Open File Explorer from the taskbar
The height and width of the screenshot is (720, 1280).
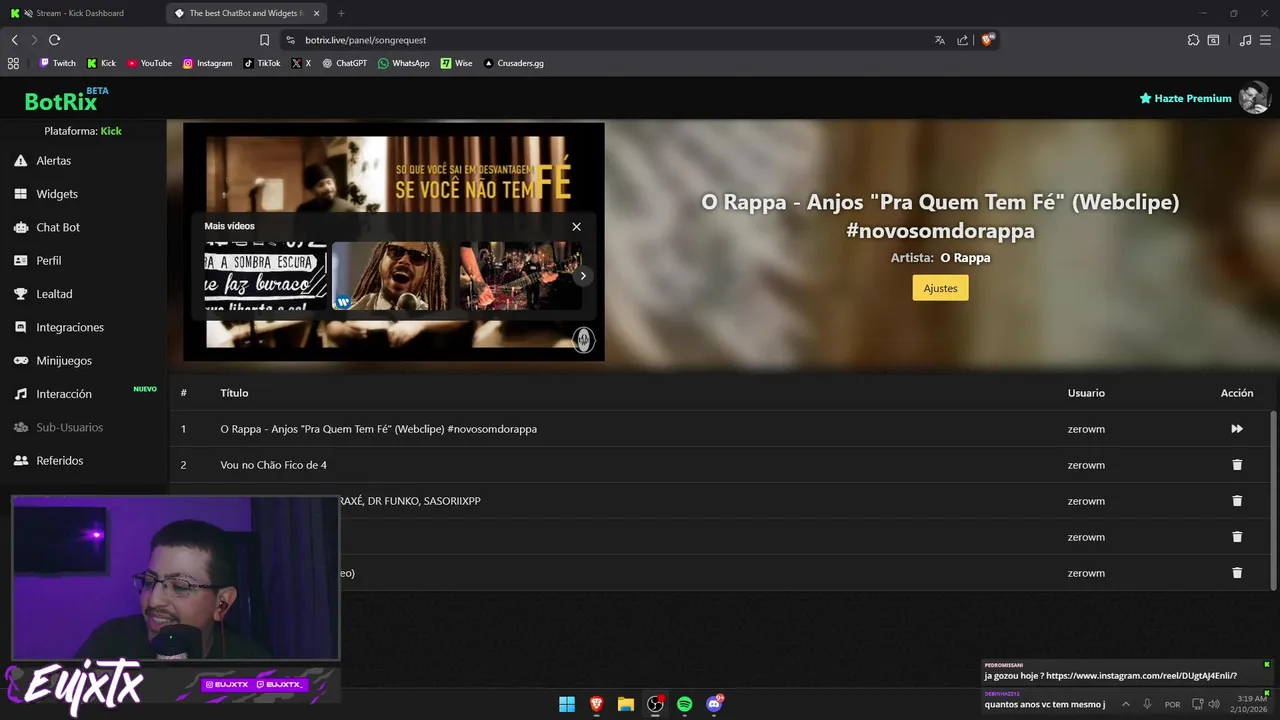tap(626, 704)
